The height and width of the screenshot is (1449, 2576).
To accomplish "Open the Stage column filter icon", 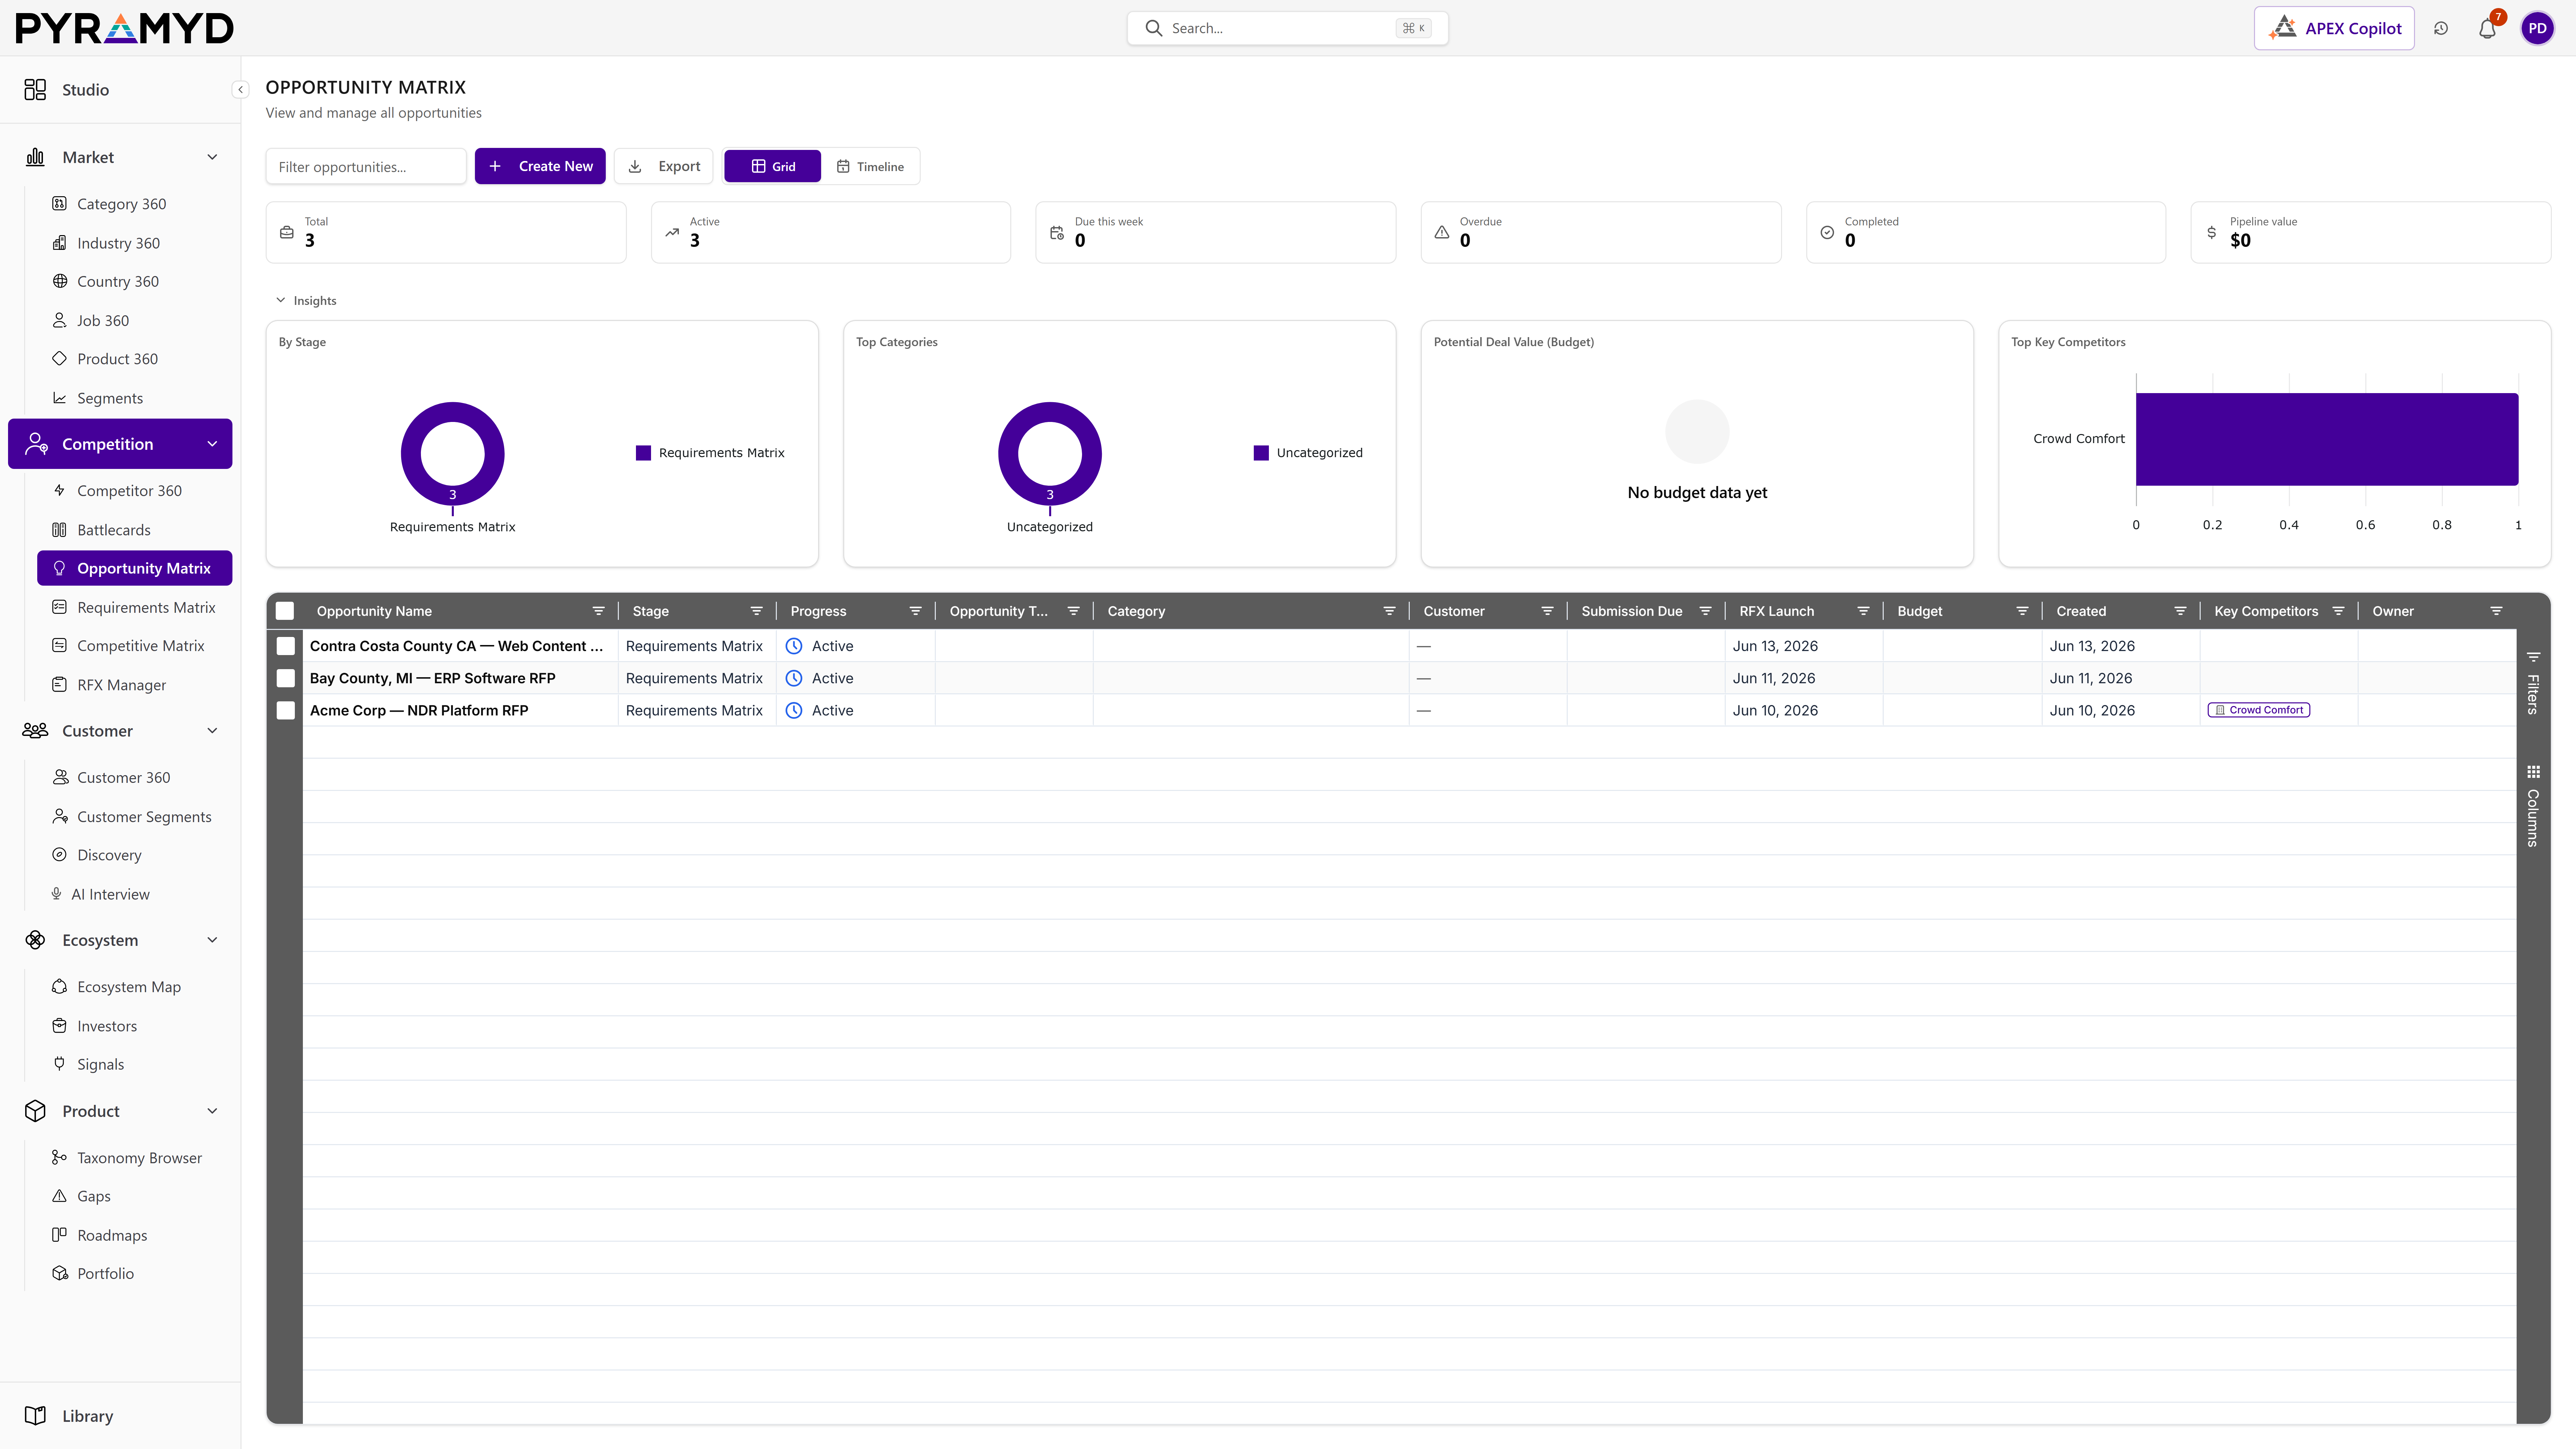I will click(x=756, y=611).
